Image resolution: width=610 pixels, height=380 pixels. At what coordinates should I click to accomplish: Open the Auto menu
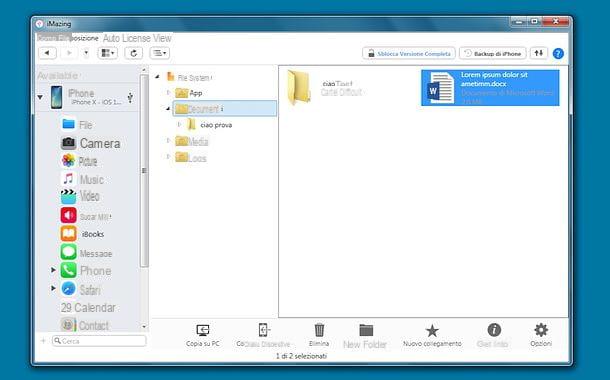click(111, 38)
